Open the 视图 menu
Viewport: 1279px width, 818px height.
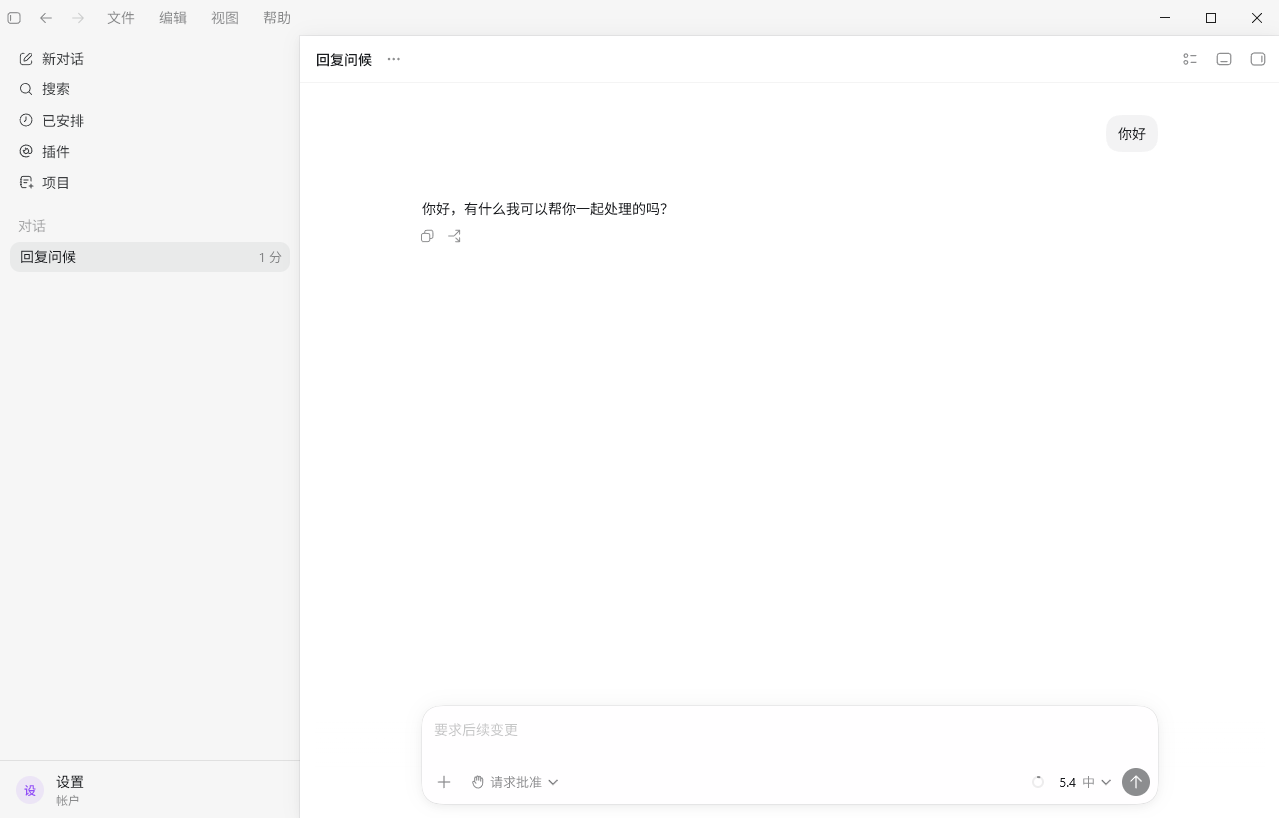[x=225, y=18]
